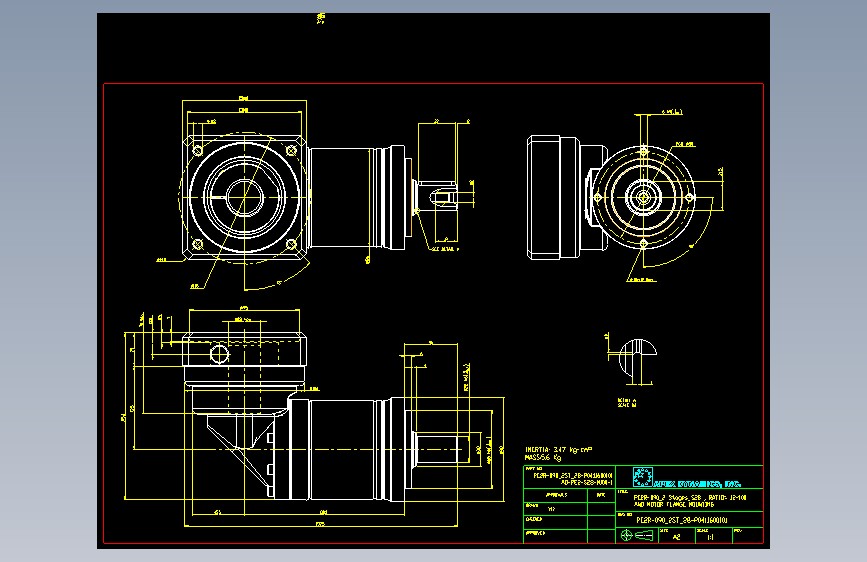Click the detail view label text
The height and width of the screenshot is (562, 867).
(x=626, y=403)
